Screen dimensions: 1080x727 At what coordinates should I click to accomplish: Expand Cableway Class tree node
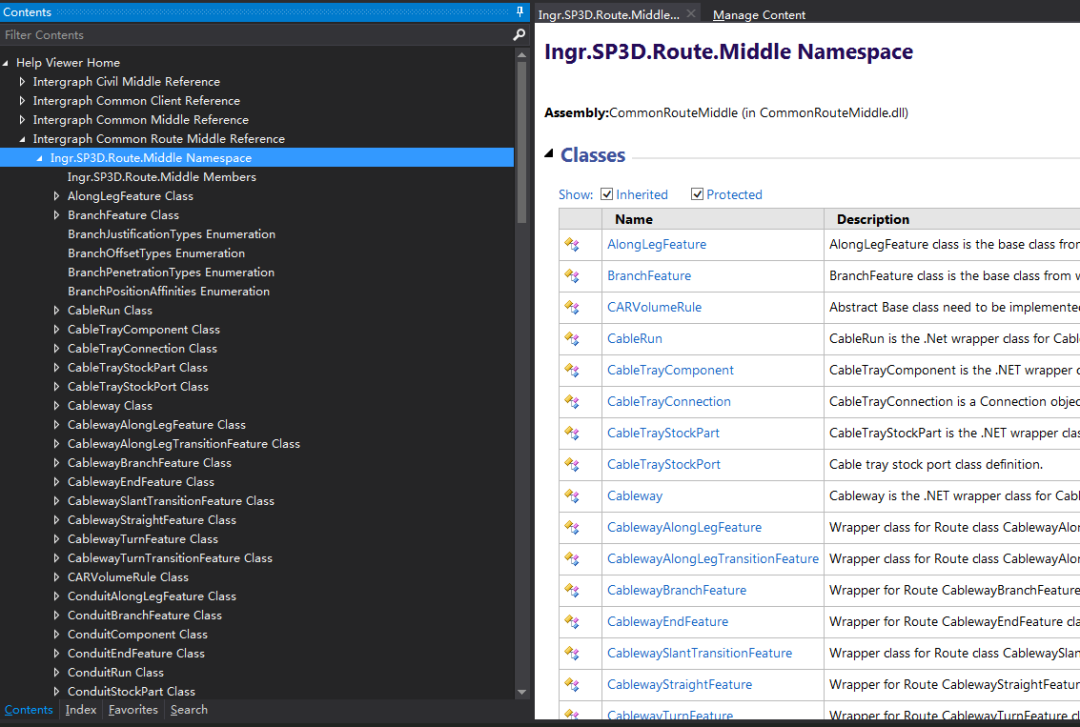pyautogui.click(x=56, y=406)
